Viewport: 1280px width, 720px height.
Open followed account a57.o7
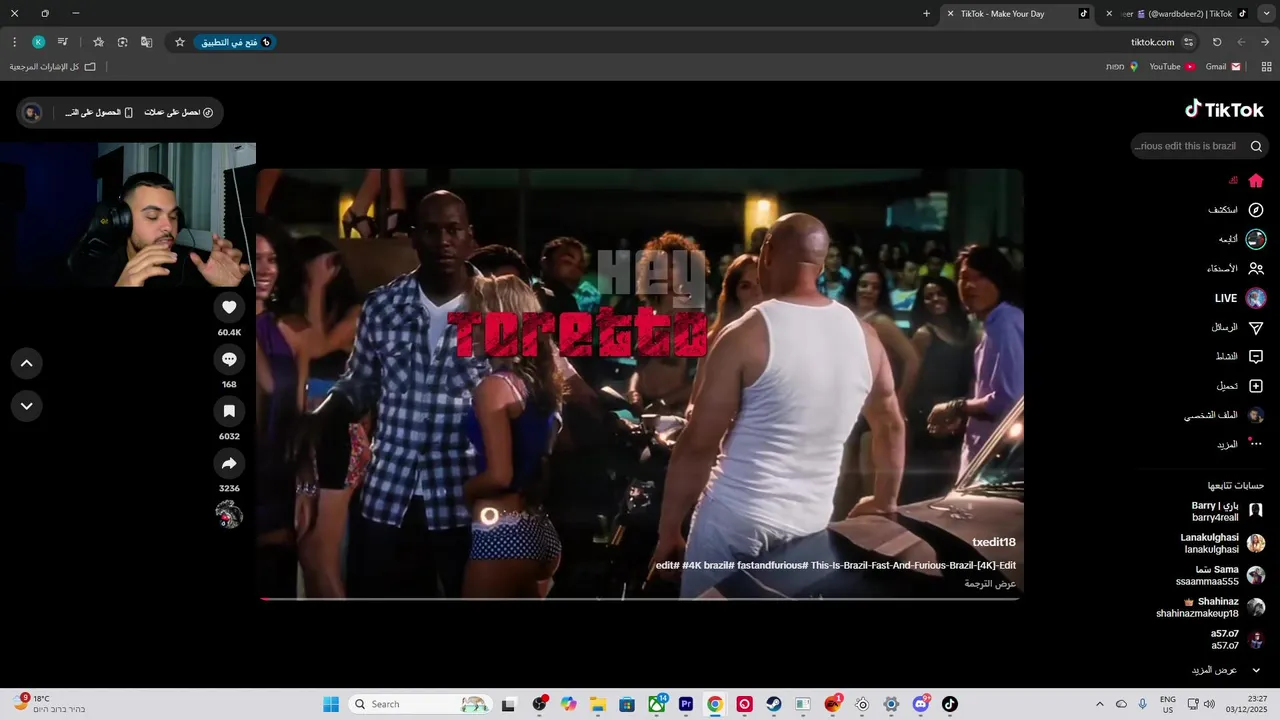(x=1237, y=639)
